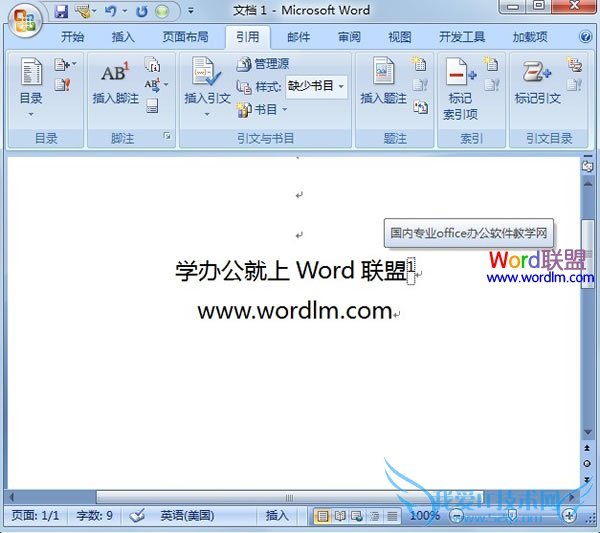Click the spelling check icon in status bar

pyautogui.click(x=138, y=516)
